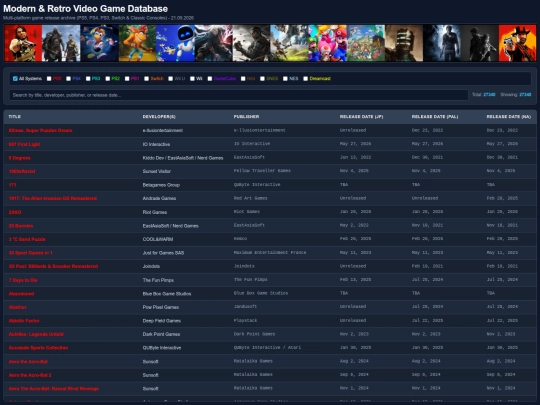Image resolution: width=540 pixels, height=405 pixels.
Task: Tick the SNES filter checkbox
Action: (x=262, y=79)
